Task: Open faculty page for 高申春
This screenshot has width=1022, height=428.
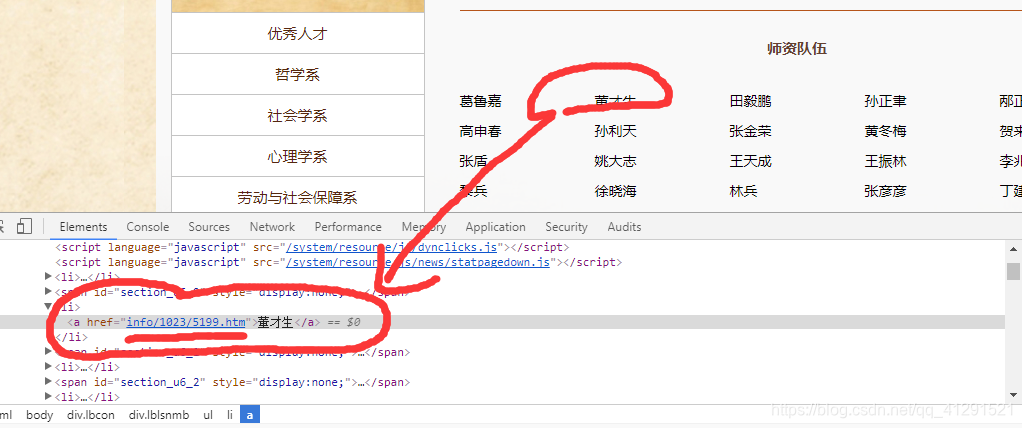Action: pos(480,131)
